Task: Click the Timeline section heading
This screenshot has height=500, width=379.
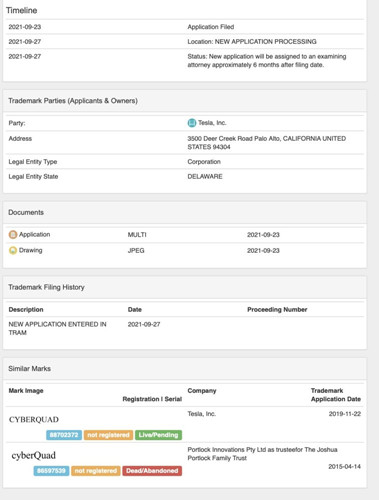Action: pos(22,11)
